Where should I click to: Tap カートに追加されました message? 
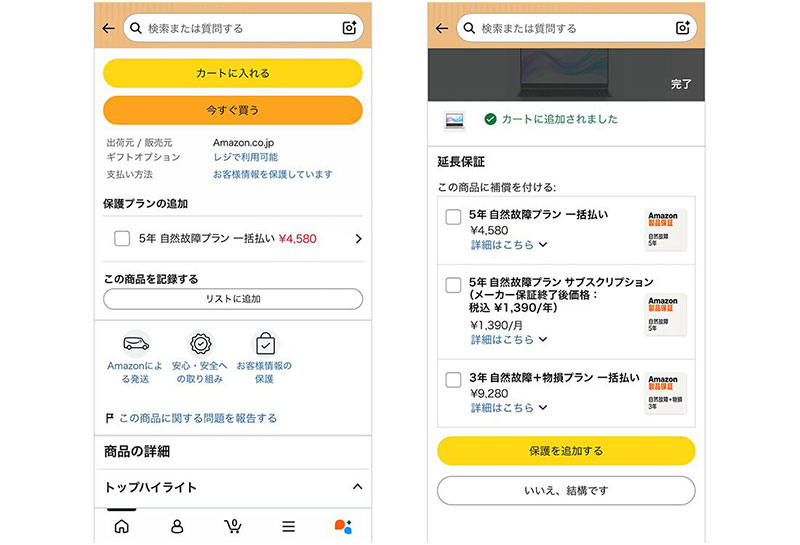560,119
